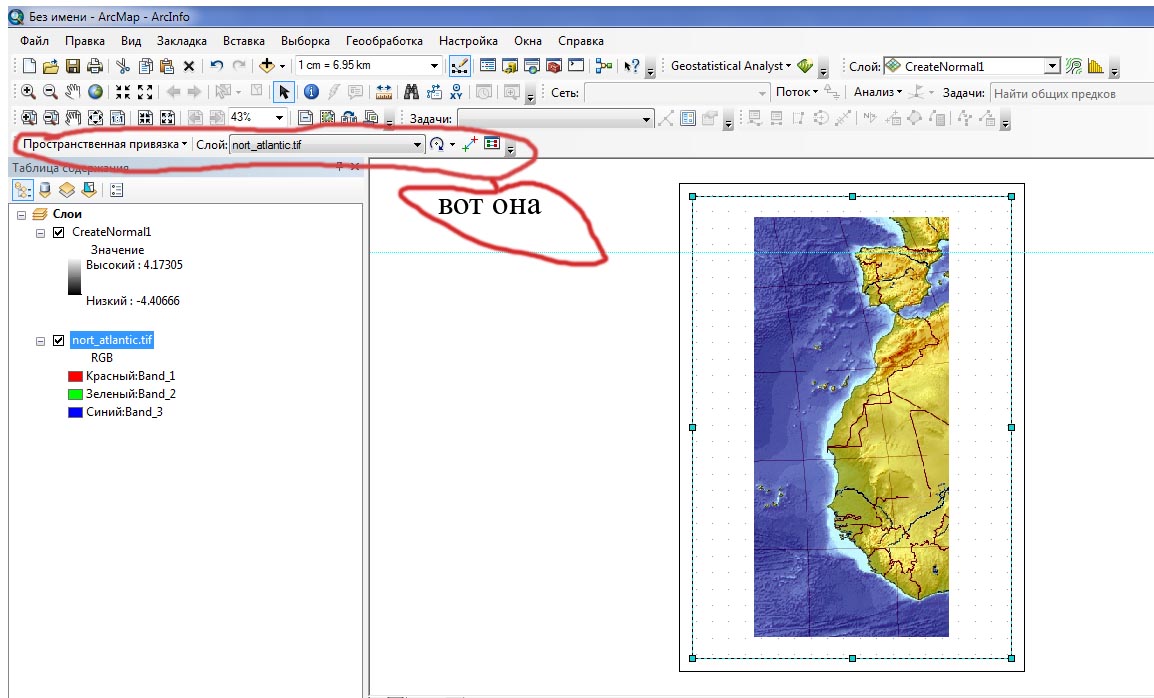The height and width of the screenshot is (698, 1154).
Task: Select the Measure ruler tool
Action: coord(384,92)
